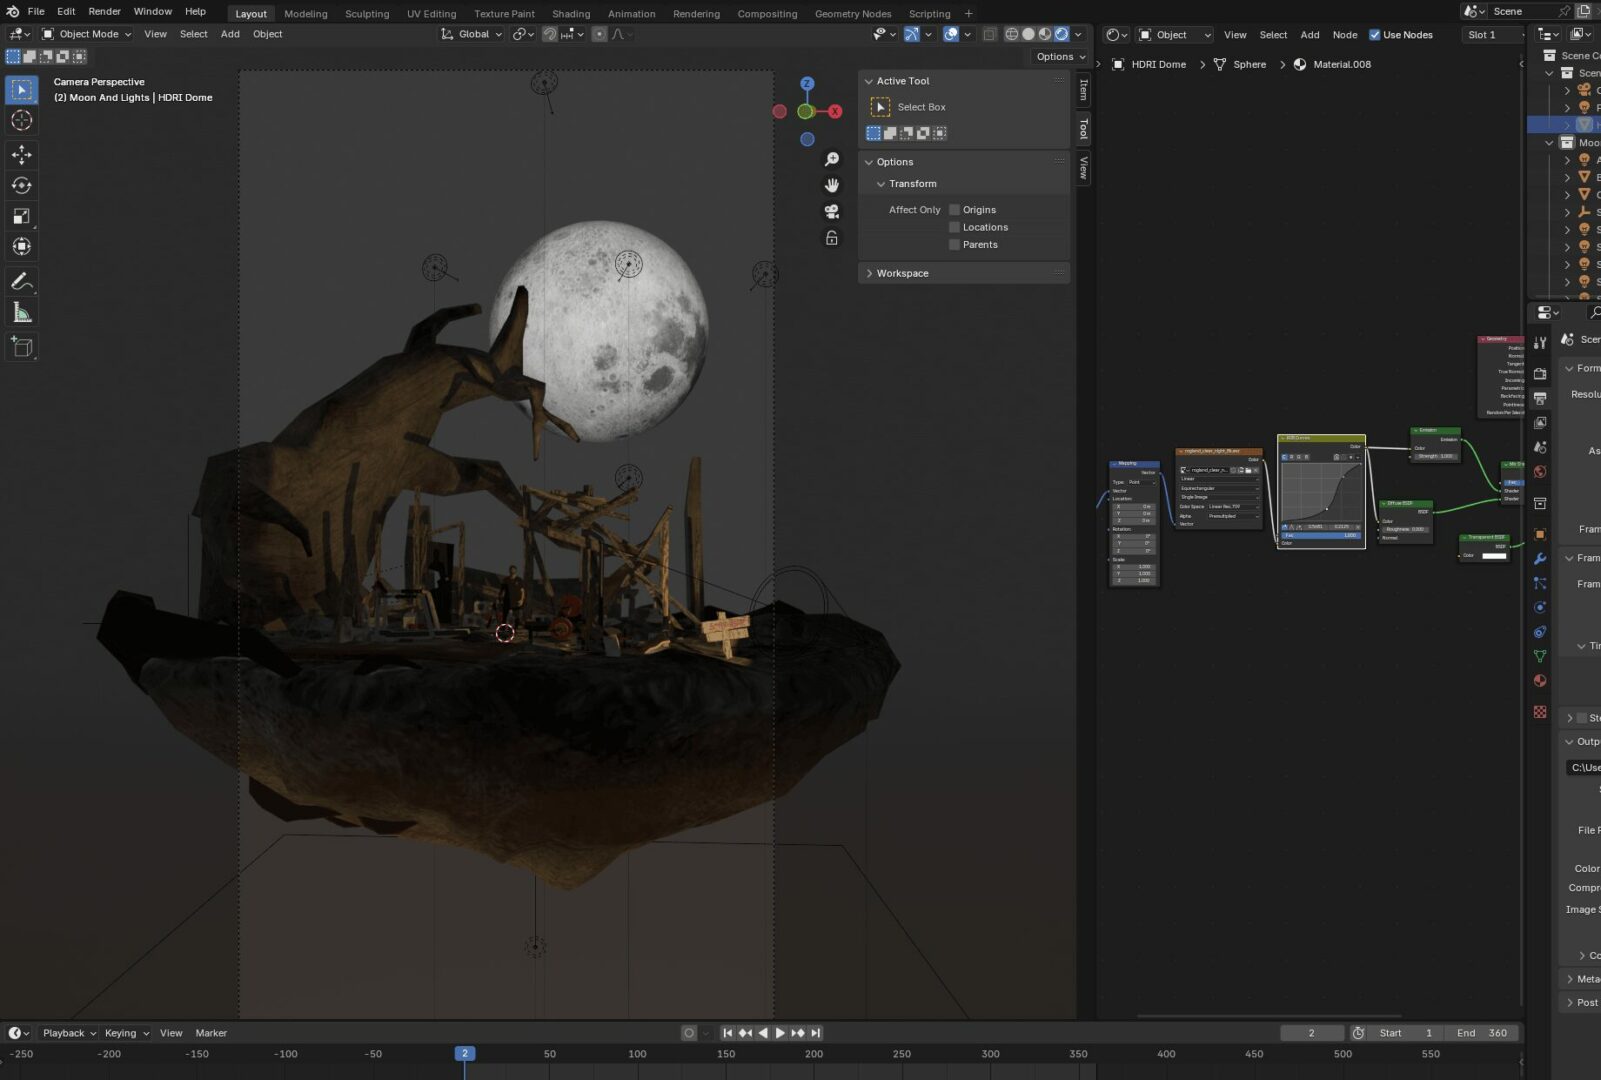This screenshot has height=1080, width=1601.
Task: Click the Add Cube tool
Action: tap(21, 347)
